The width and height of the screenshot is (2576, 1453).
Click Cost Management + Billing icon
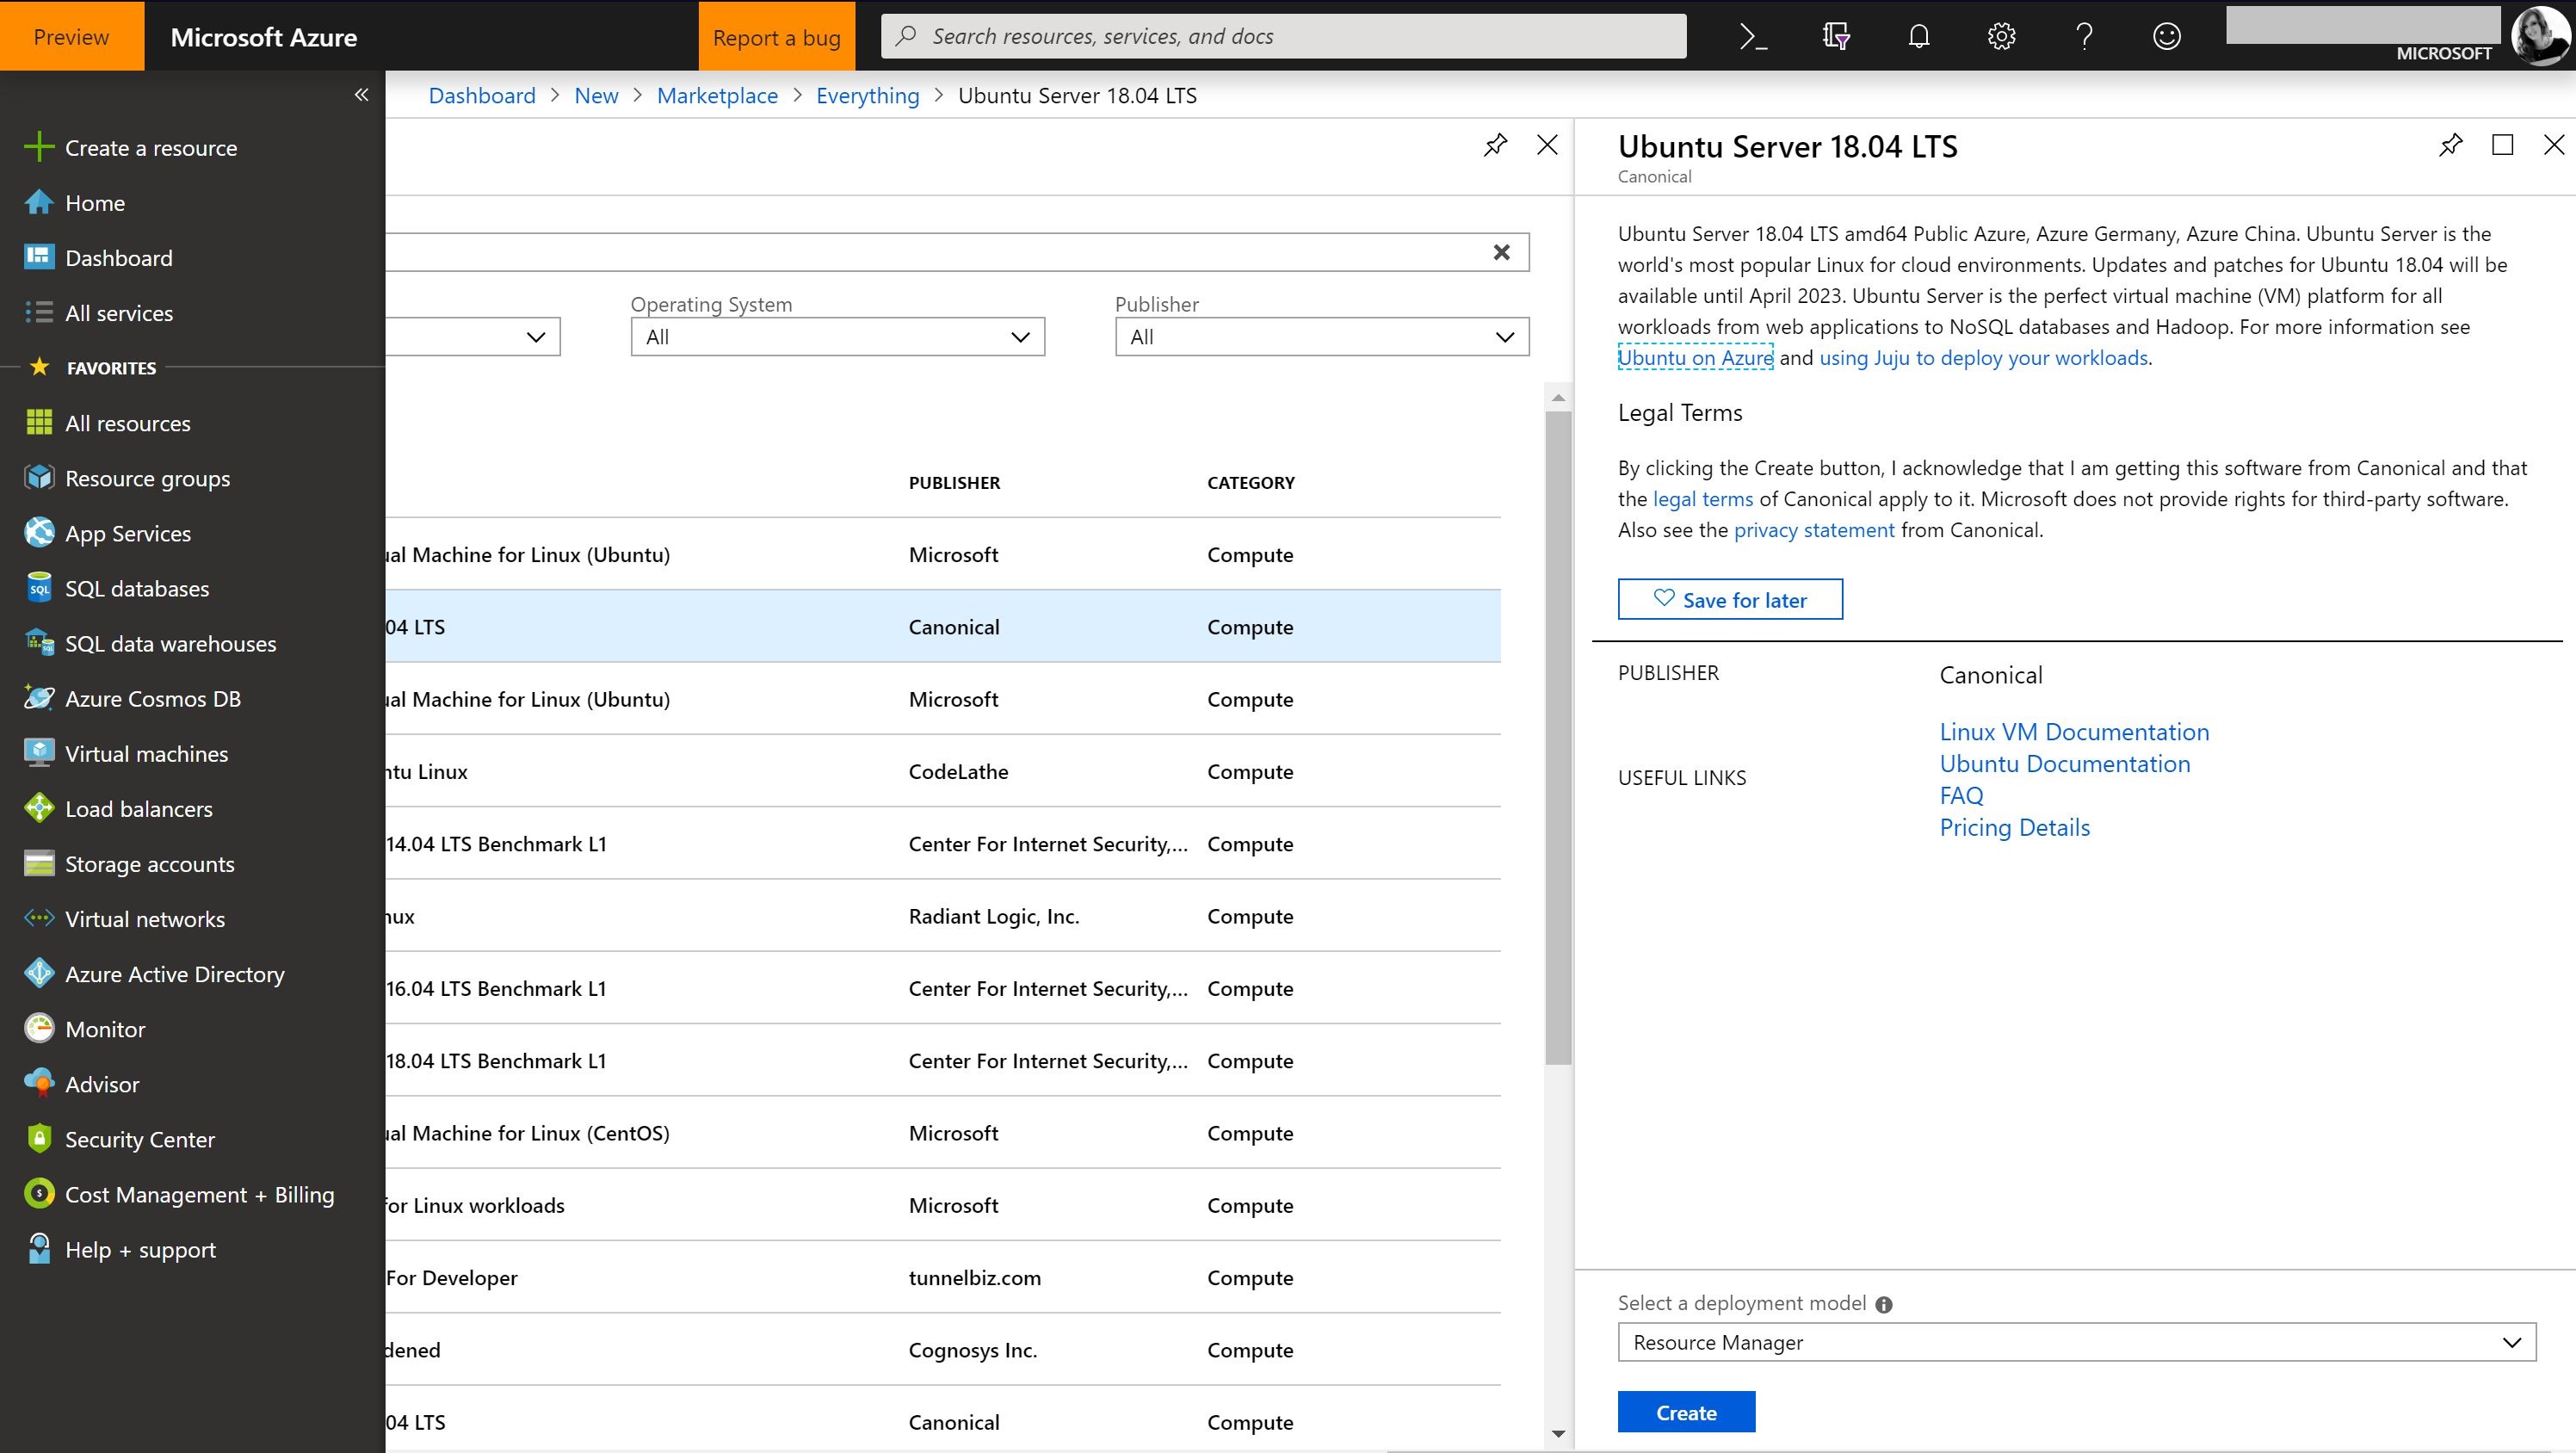tap(39, 1193)
